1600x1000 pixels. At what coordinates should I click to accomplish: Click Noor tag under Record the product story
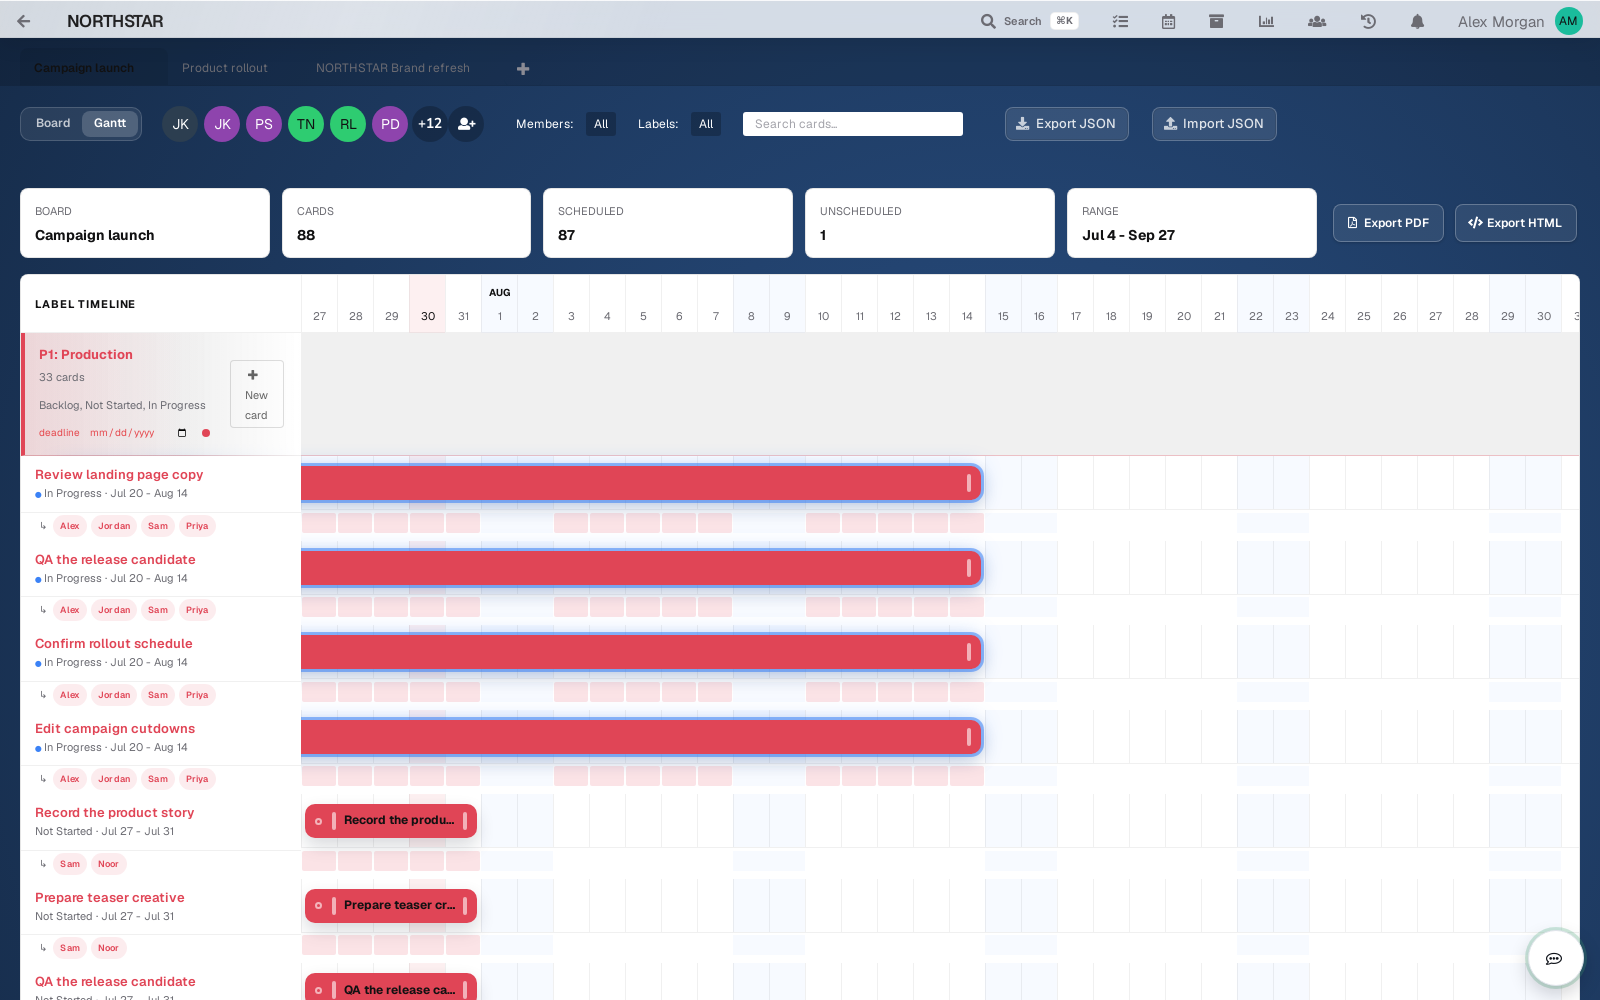[108, 864]
